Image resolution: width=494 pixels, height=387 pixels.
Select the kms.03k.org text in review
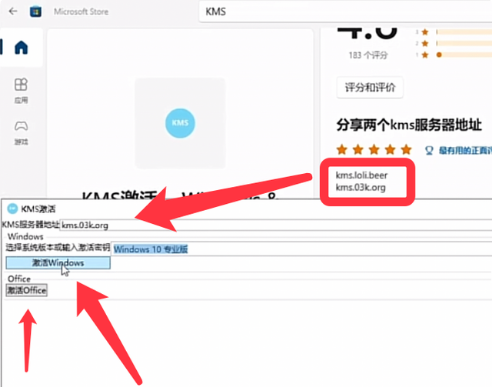click(x=360, y=187)
